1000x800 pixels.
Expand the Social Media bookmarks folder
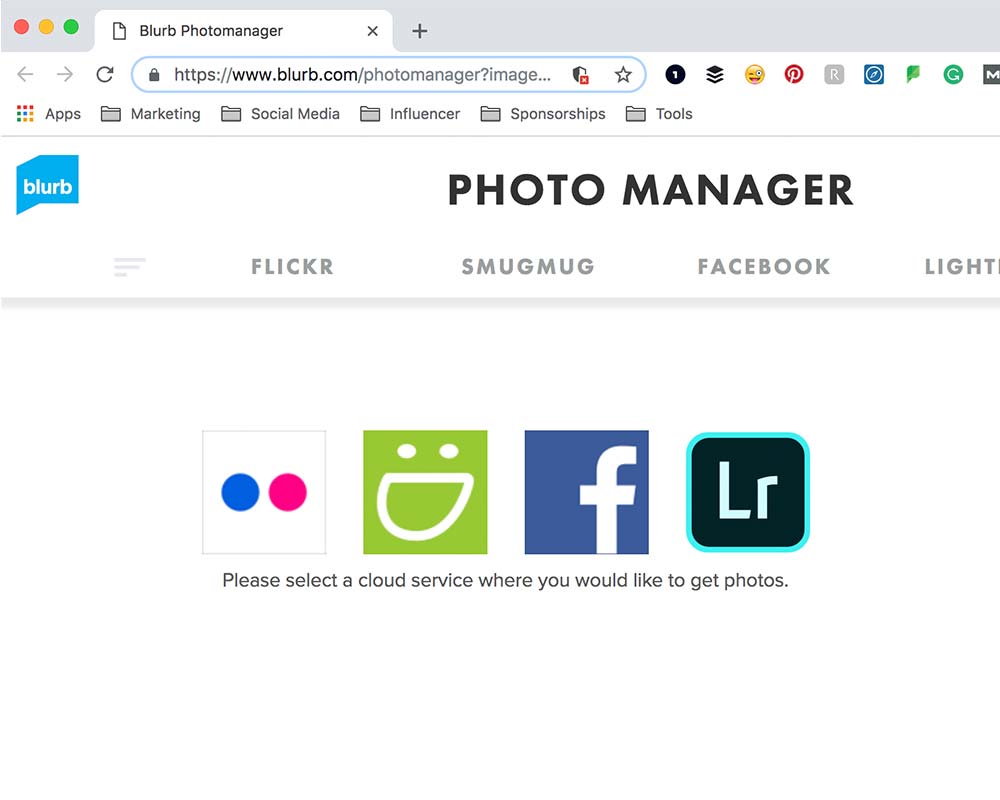tap(280, 114)
